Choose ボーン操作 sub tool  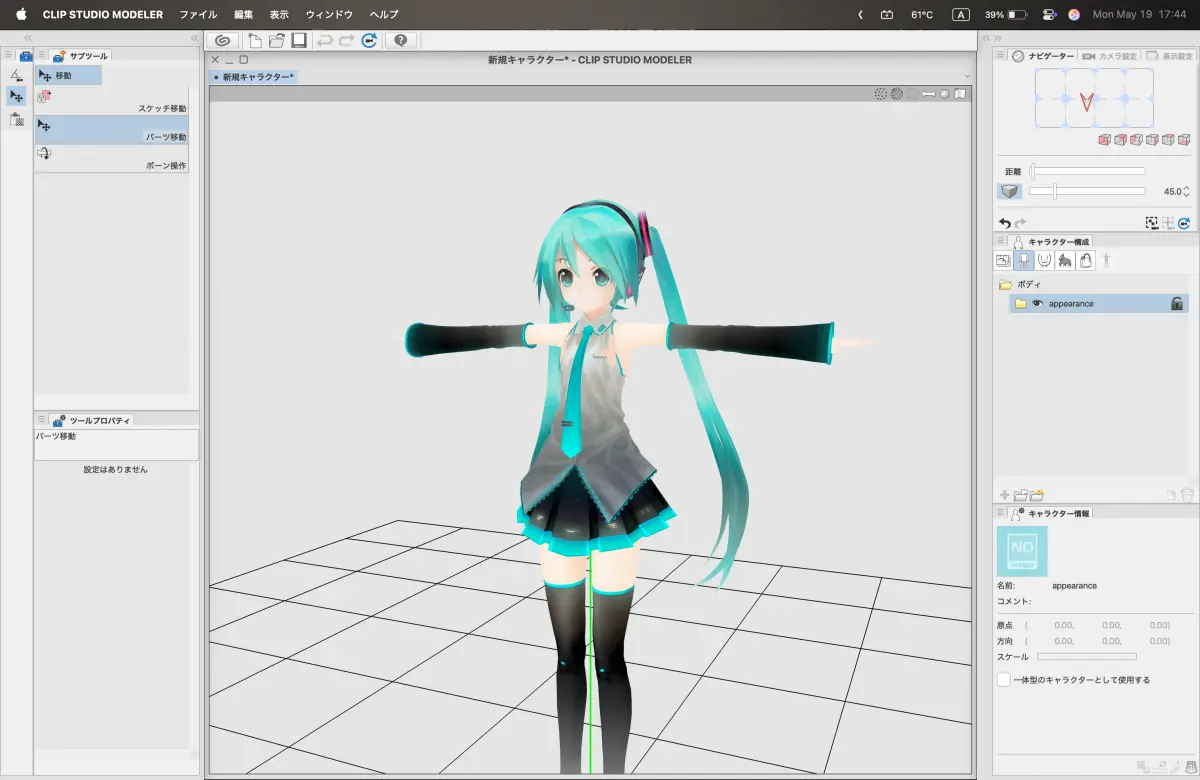tap(112, 158)
